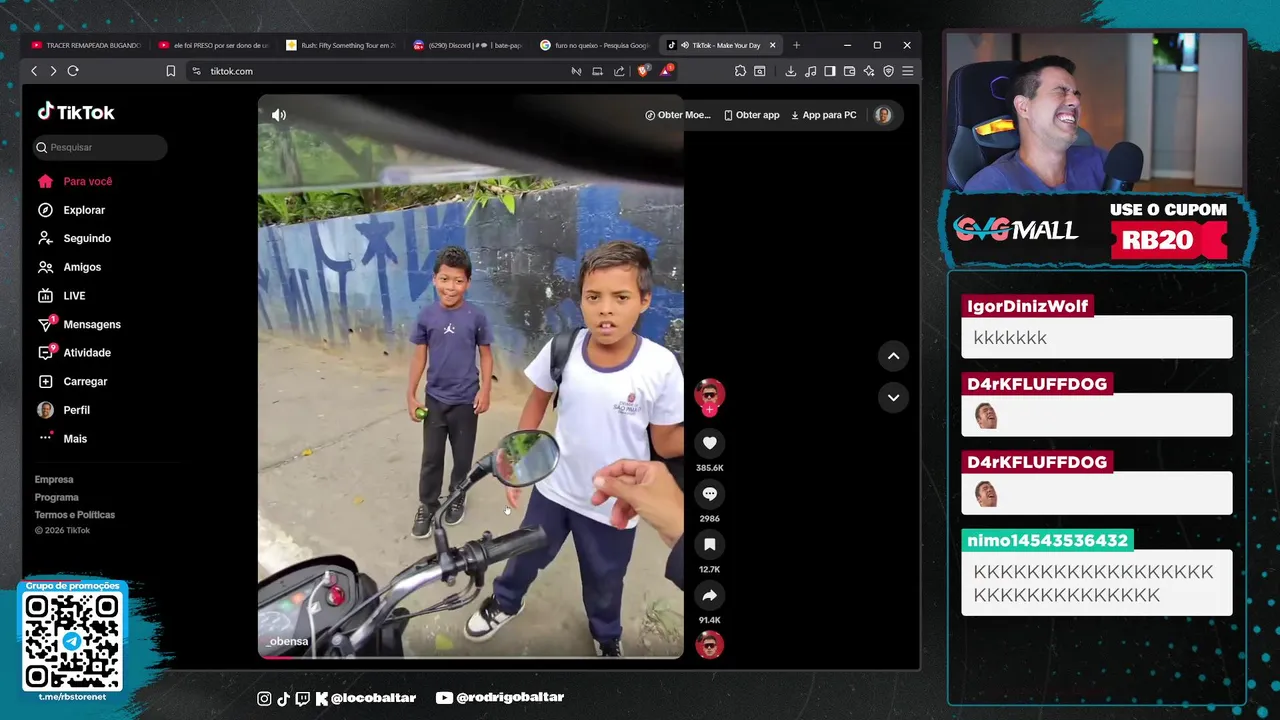
Task: Open the browser extensions puzzle icon
Action: (740, 71)
